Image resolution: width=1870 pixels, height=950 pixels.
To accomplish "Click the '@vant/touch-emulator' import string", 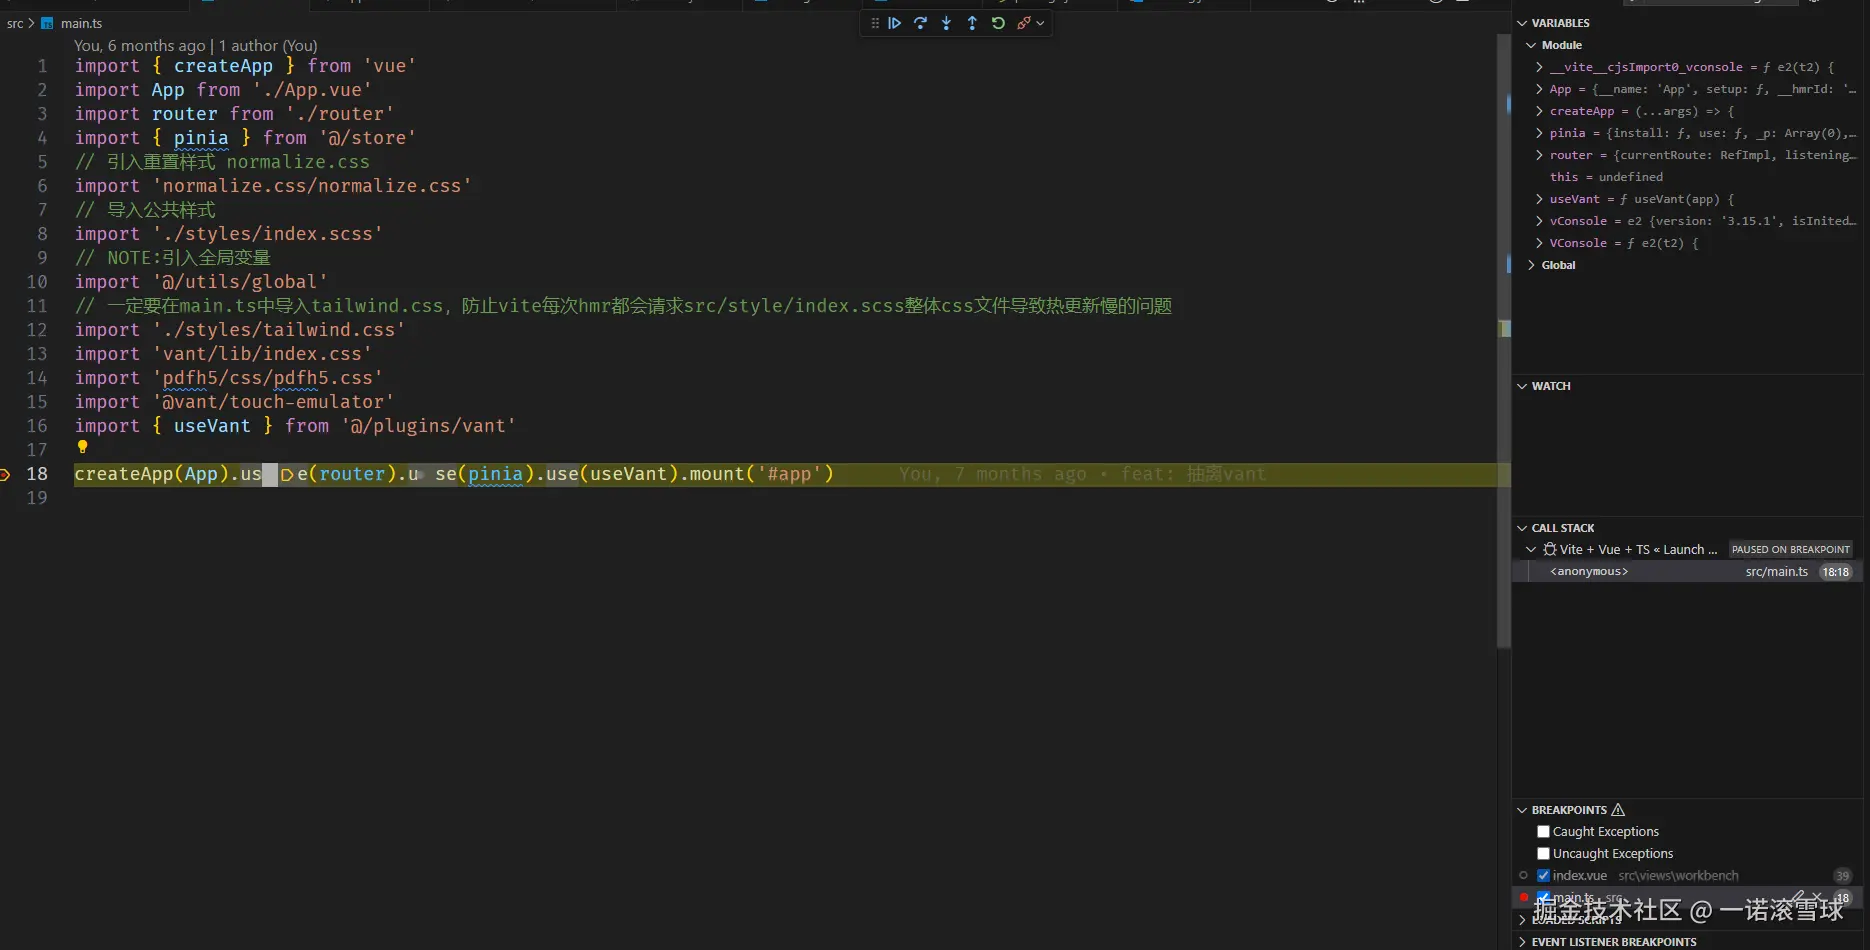I will pos(273,402).
